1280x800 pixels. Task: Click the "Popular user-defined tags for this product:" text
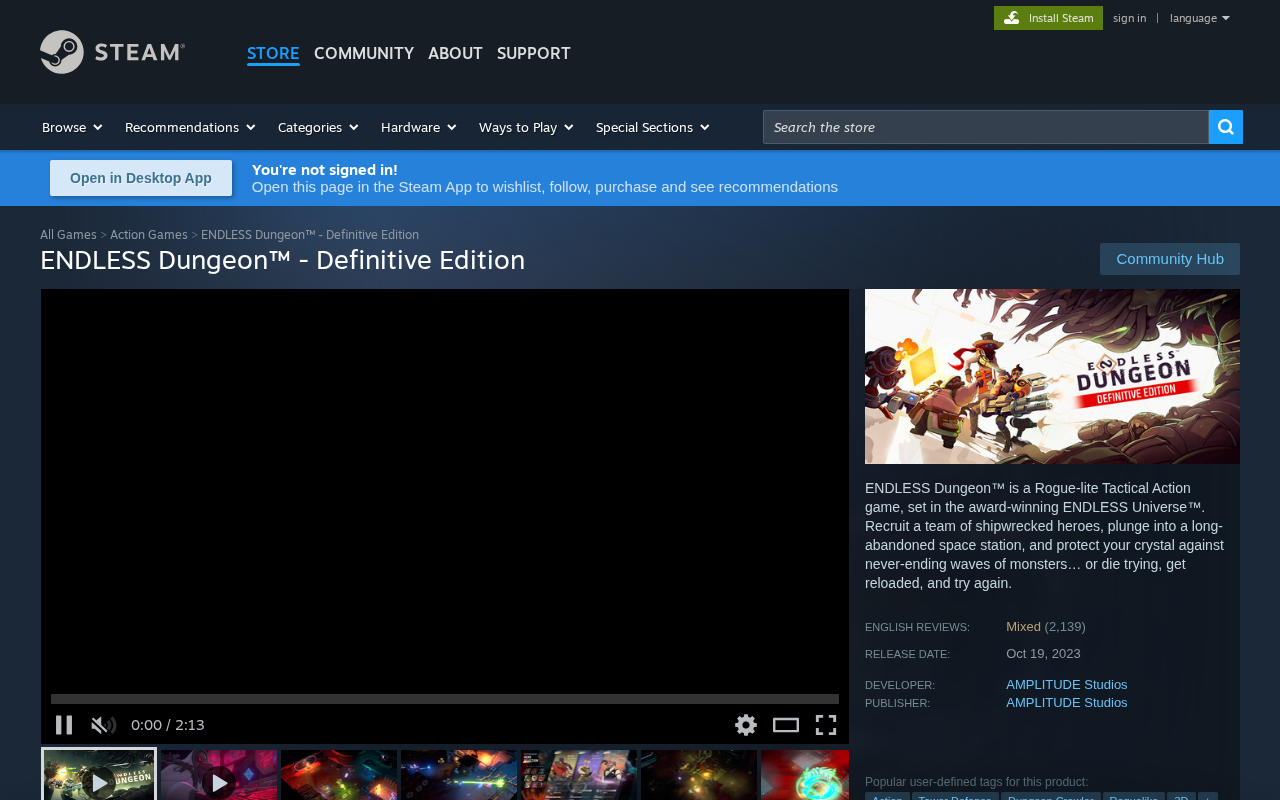coord(977,782)
